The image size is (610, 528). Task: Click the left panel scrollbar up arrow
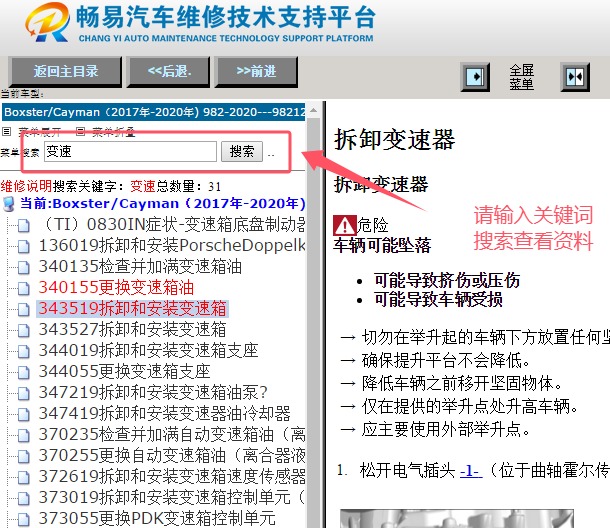tap(314, 111)
